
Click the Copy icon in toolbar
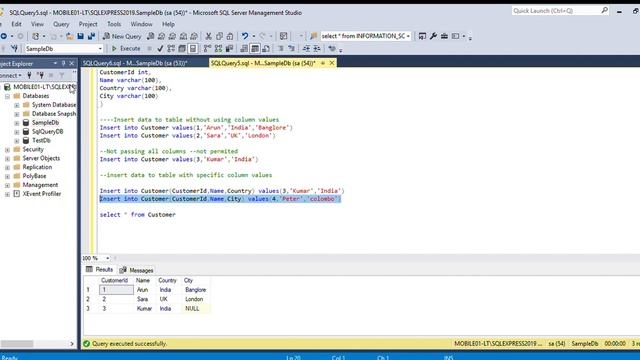pos(219,36)
